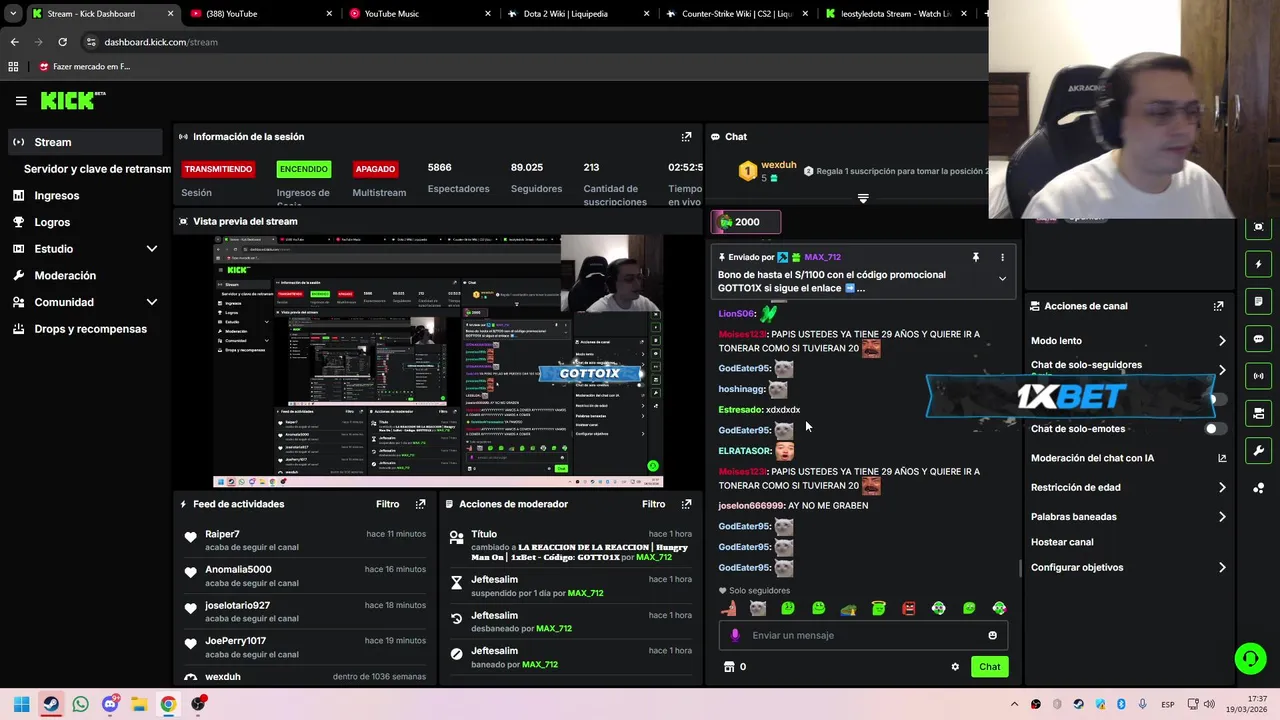Insert the red angry face emote
The width and height of the screenshot is (1280, 720).
pos(909,608)
